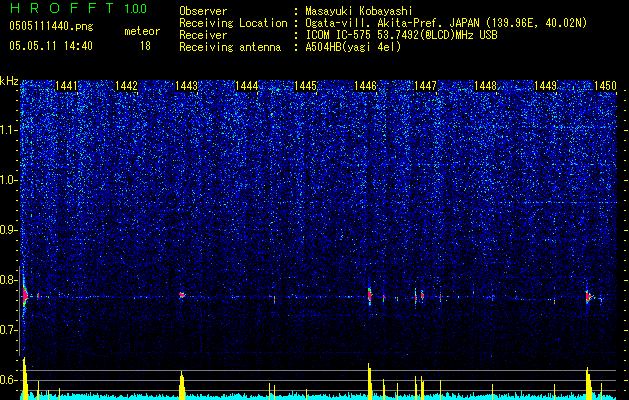629x400 pixels.
Task: Click the HROFFT 1.00 title text
Action: coord(78,8)
